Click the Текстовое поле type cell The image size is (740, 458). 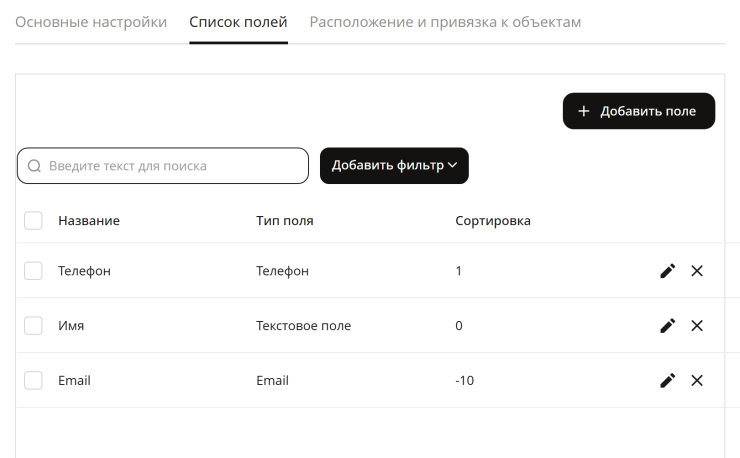[303, 326]
